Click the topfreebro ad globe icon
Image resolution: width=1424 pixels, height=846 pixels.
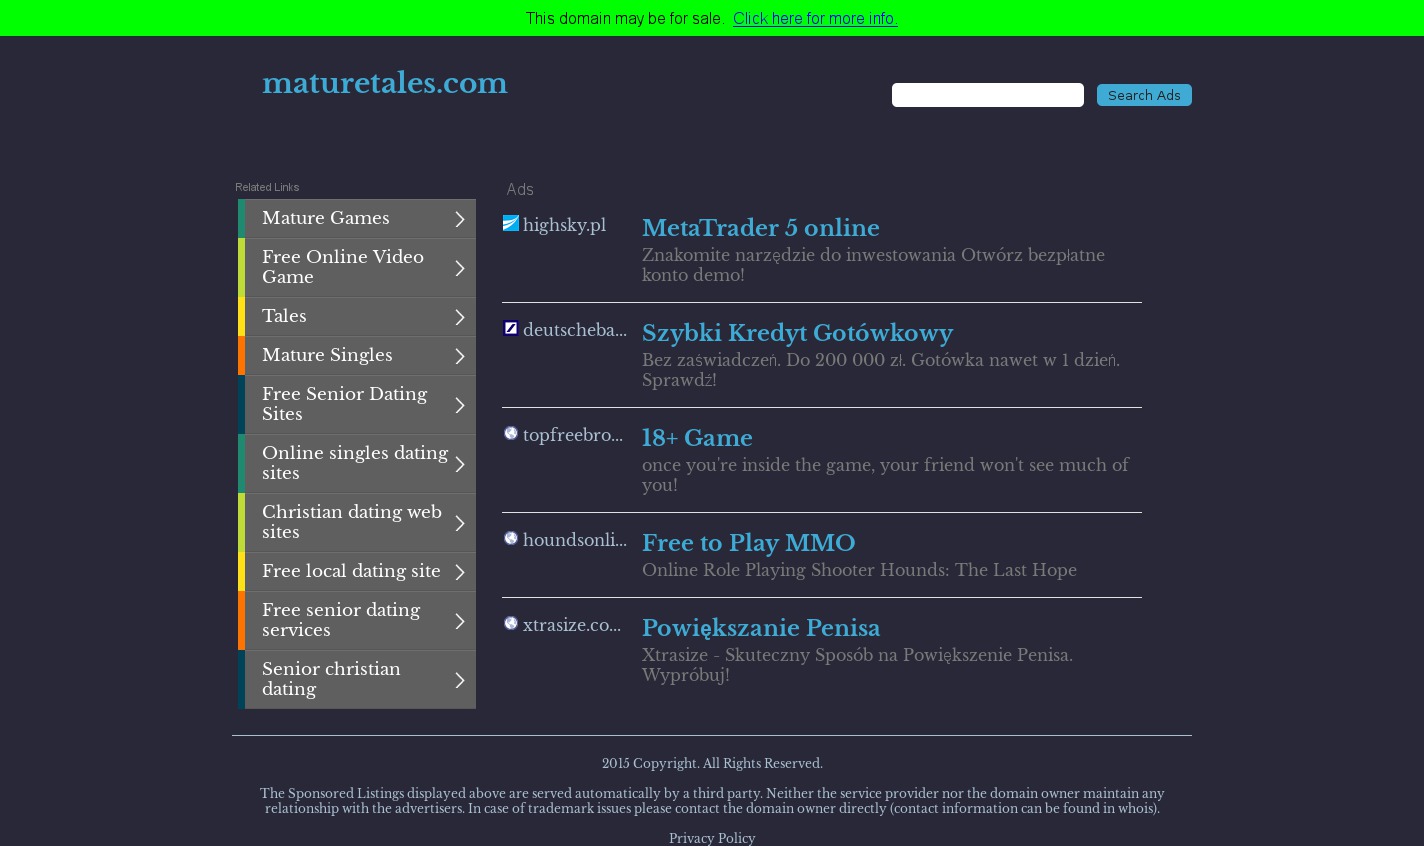click(x=511, y=433)
